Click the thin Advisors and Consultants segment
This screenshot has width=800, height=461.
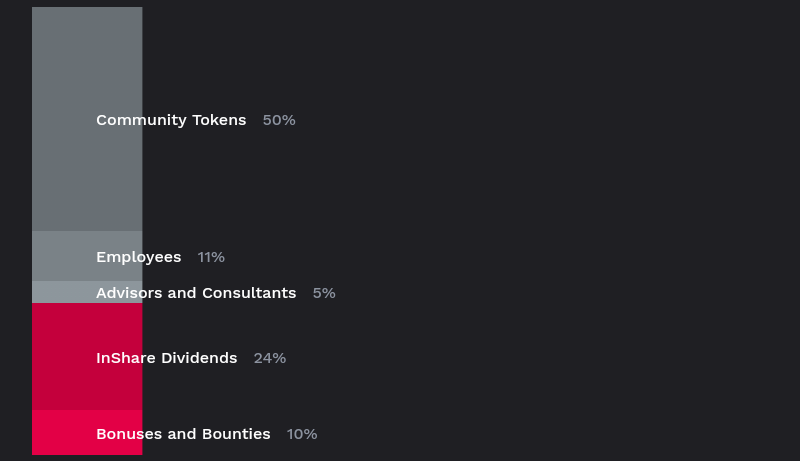tap(62, 292)
